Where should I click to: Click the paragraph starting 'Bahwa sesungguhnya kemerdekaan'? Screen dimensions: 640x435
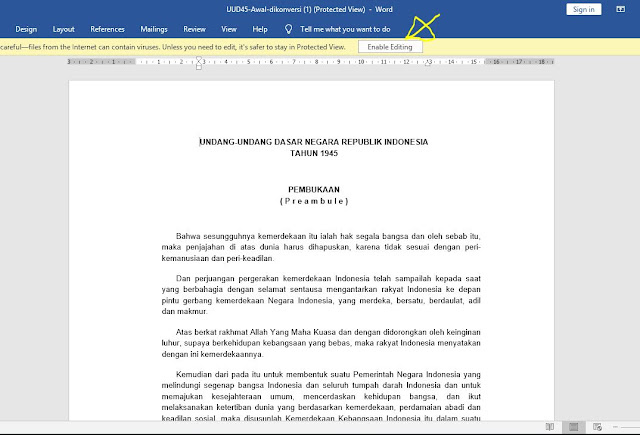[x=321, y=247]
